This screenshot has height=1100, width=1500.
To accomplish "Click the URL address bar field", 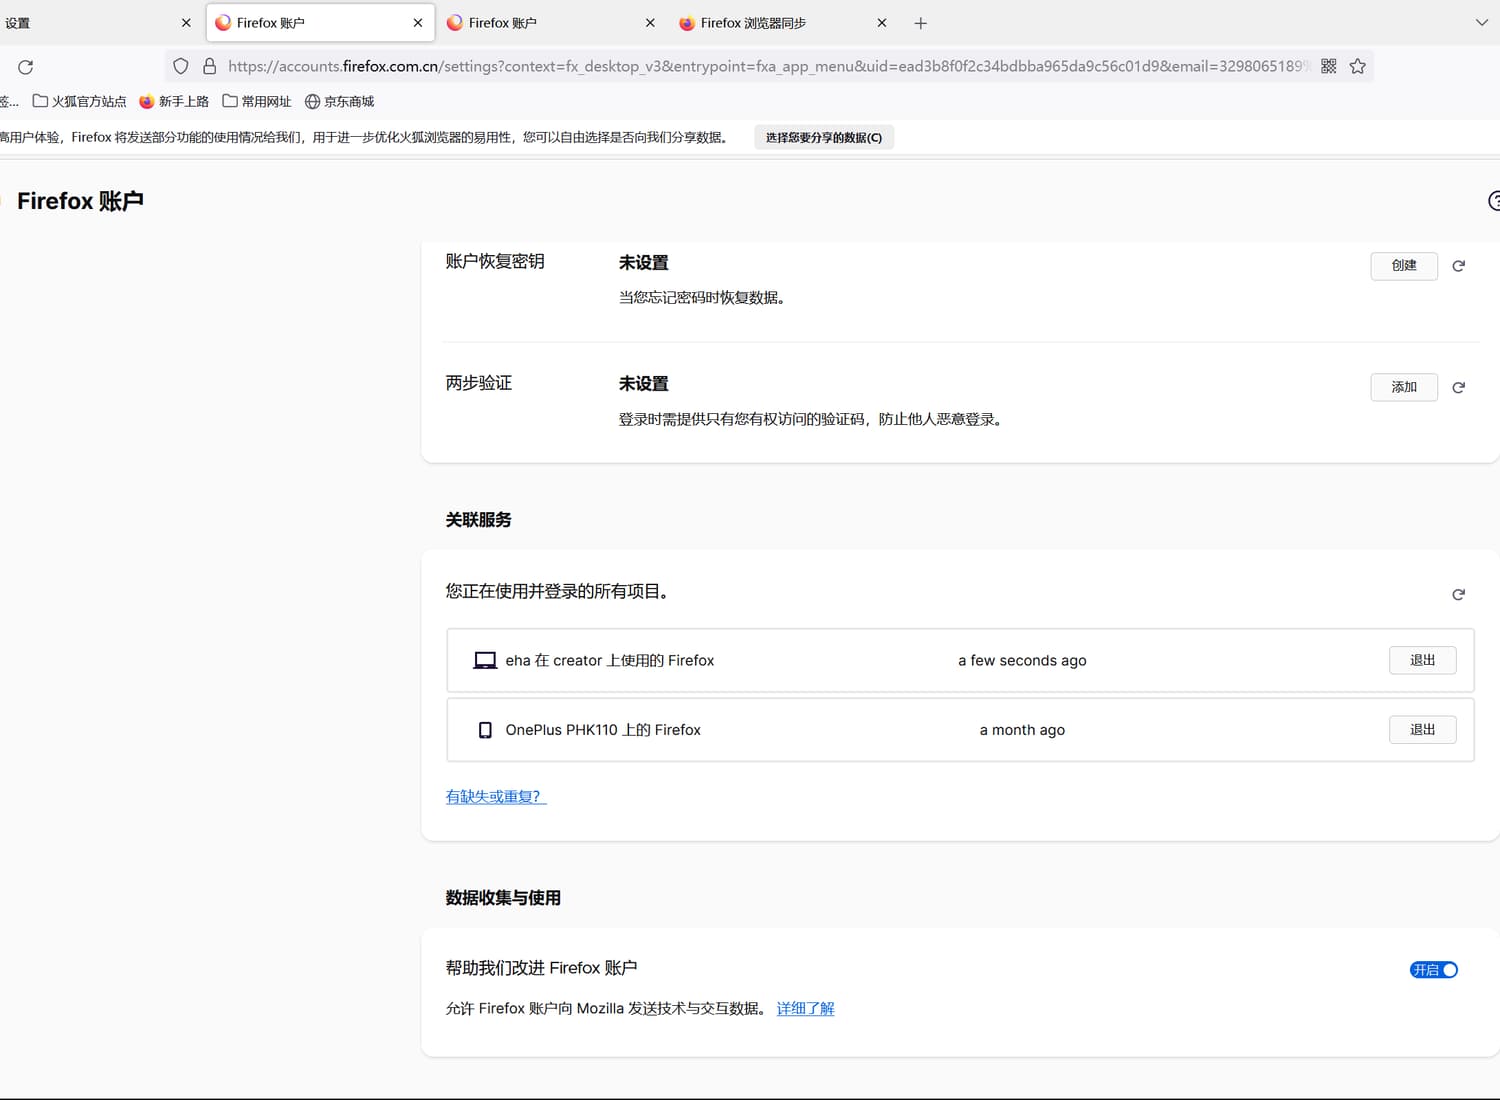I will [x=760, y=66].
